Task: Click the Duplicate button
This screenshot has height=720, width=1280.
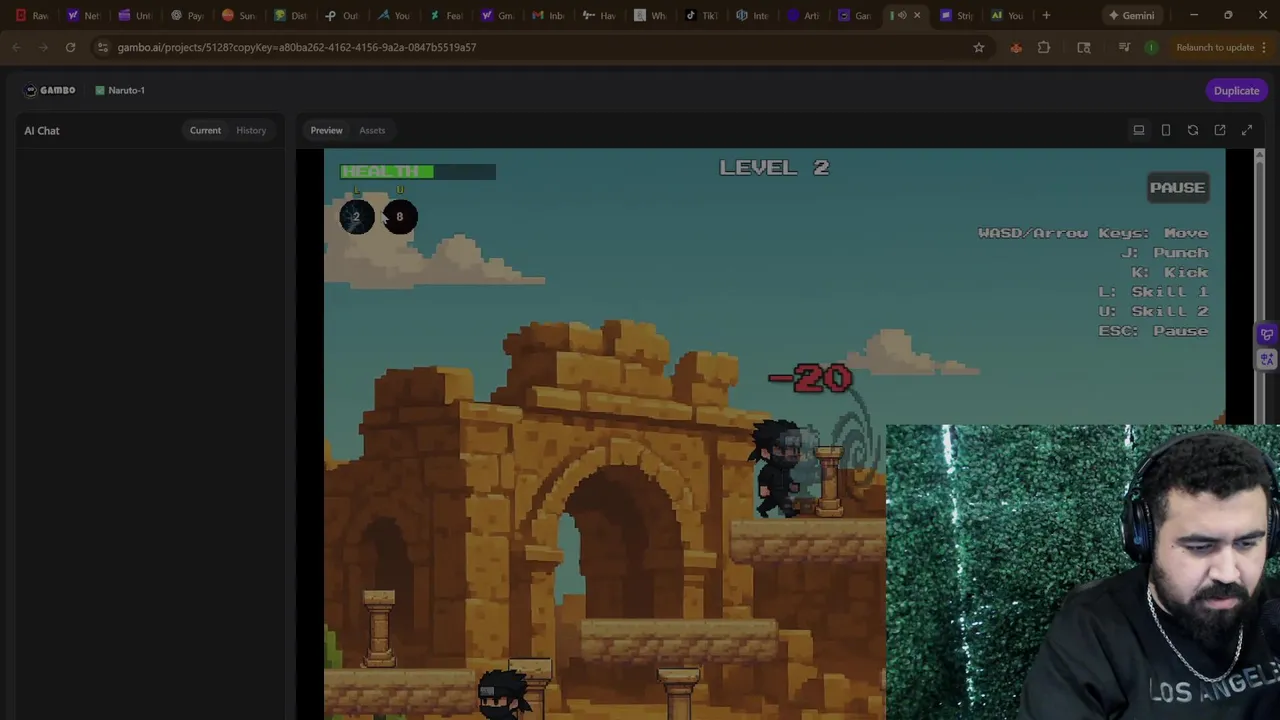Action: (x=1237, y=90)
